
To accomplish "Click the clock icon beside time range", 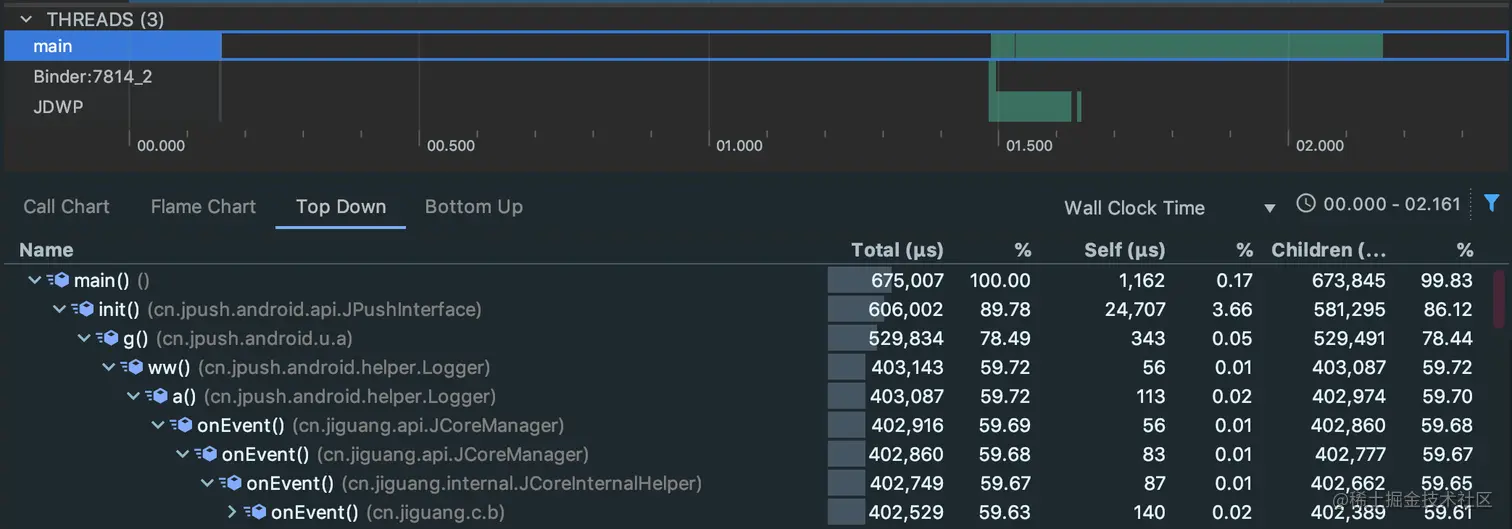I will tap(1305, 203).
